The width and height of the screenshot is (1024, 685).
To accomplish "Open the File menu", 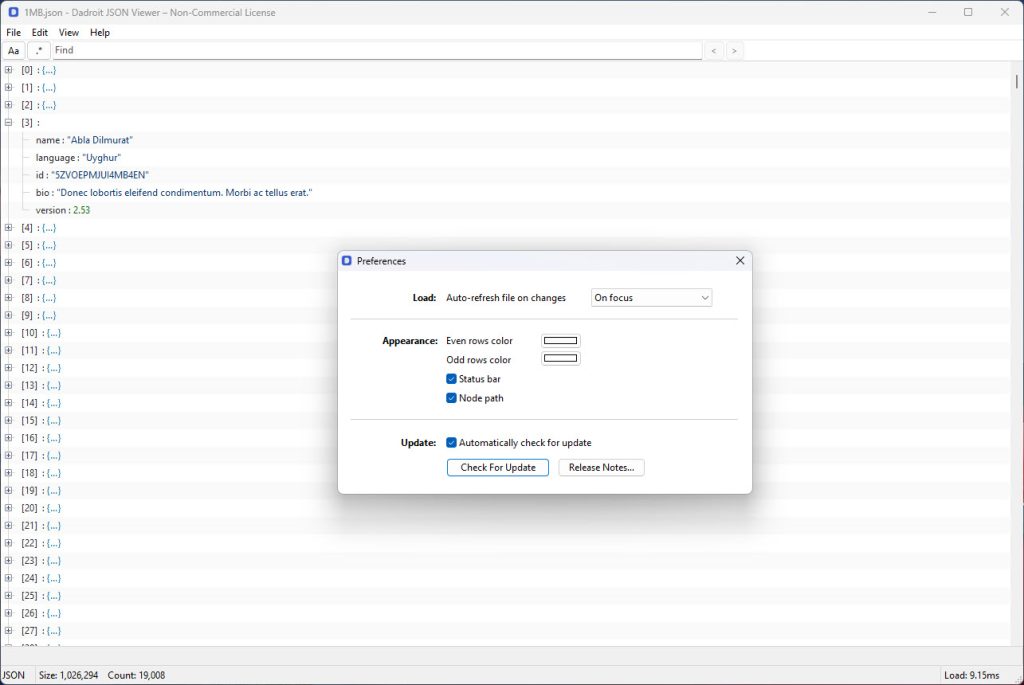I will pyautogui.click(x=14, y=32).
